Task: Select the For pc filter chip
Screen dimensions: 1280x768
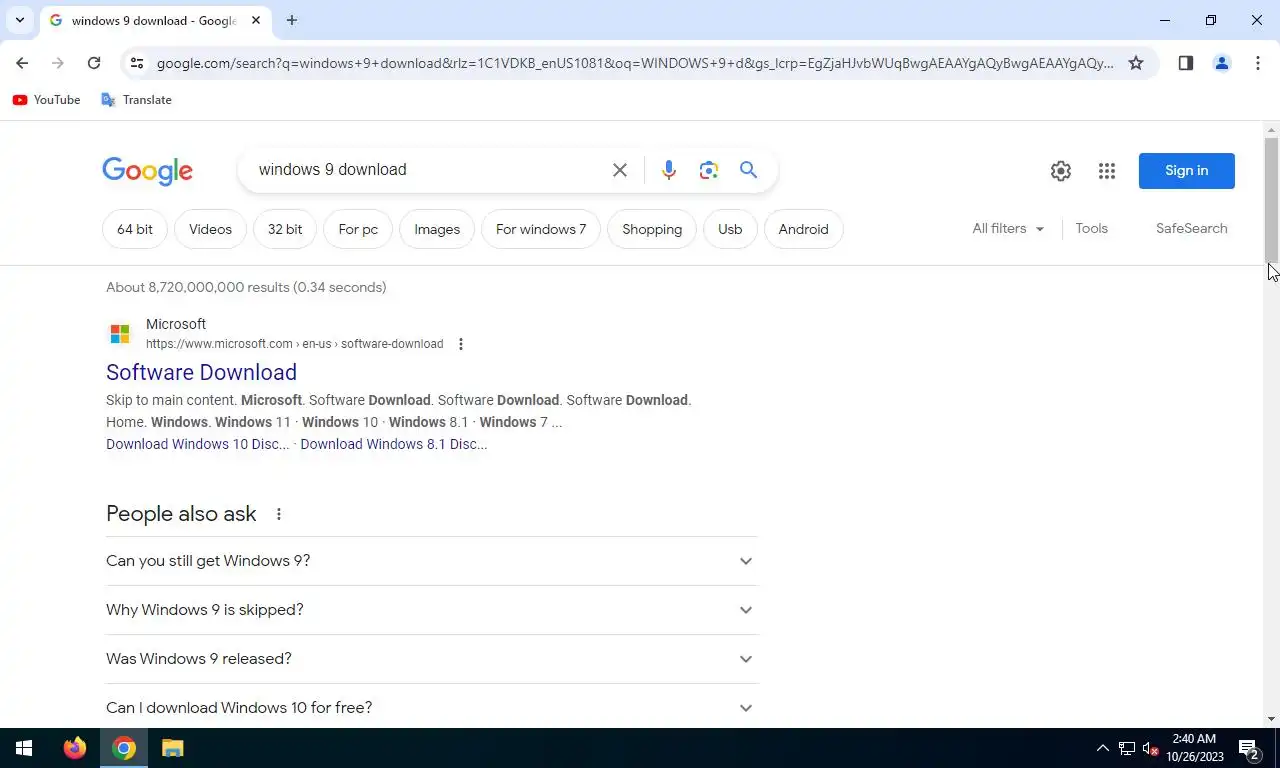Action: click(x=358, y=229)
